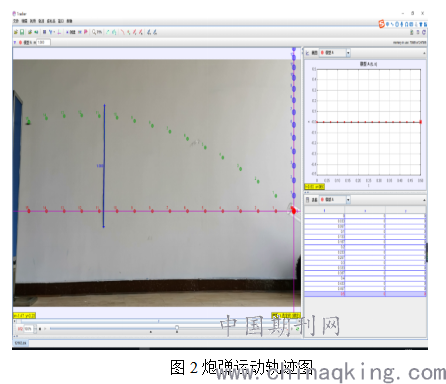446x384 pixels.
Task: Click the green save icon
Action: click(22, 32)
